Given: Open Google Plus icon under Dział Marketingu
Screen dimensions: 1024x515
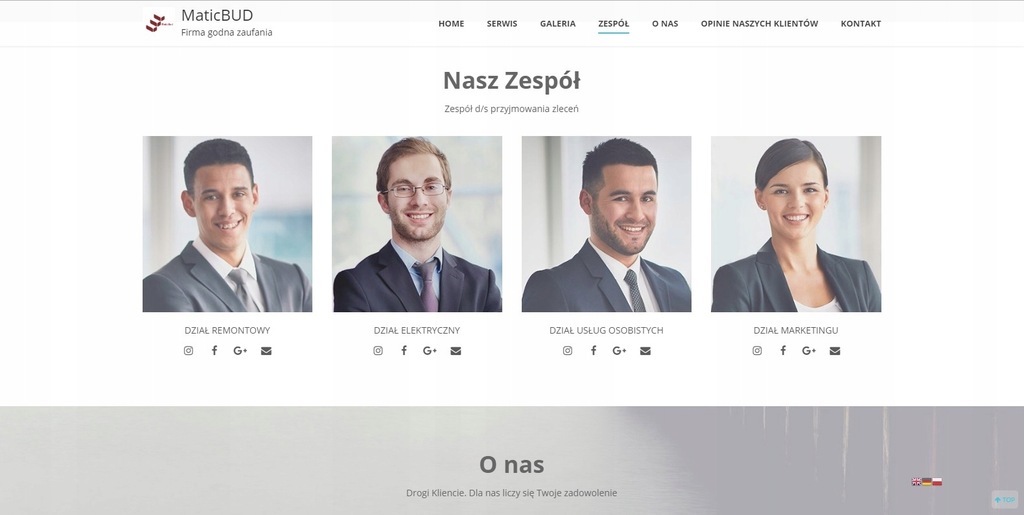Looking at the screenshot, I should click(x=808, y=351).
